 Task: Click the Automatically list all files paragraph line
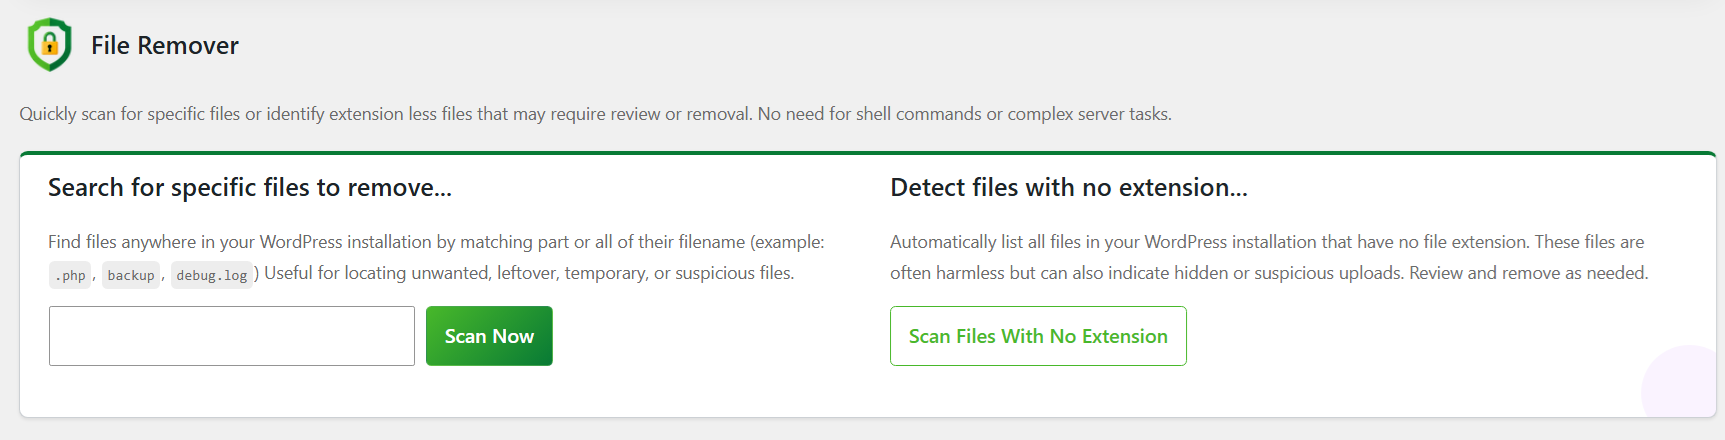[1267, 242]
